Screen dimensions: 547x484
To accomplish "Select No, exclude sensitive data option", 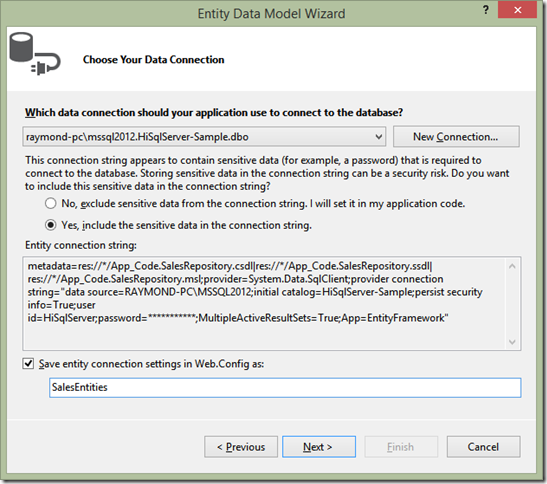I will 51,203.
